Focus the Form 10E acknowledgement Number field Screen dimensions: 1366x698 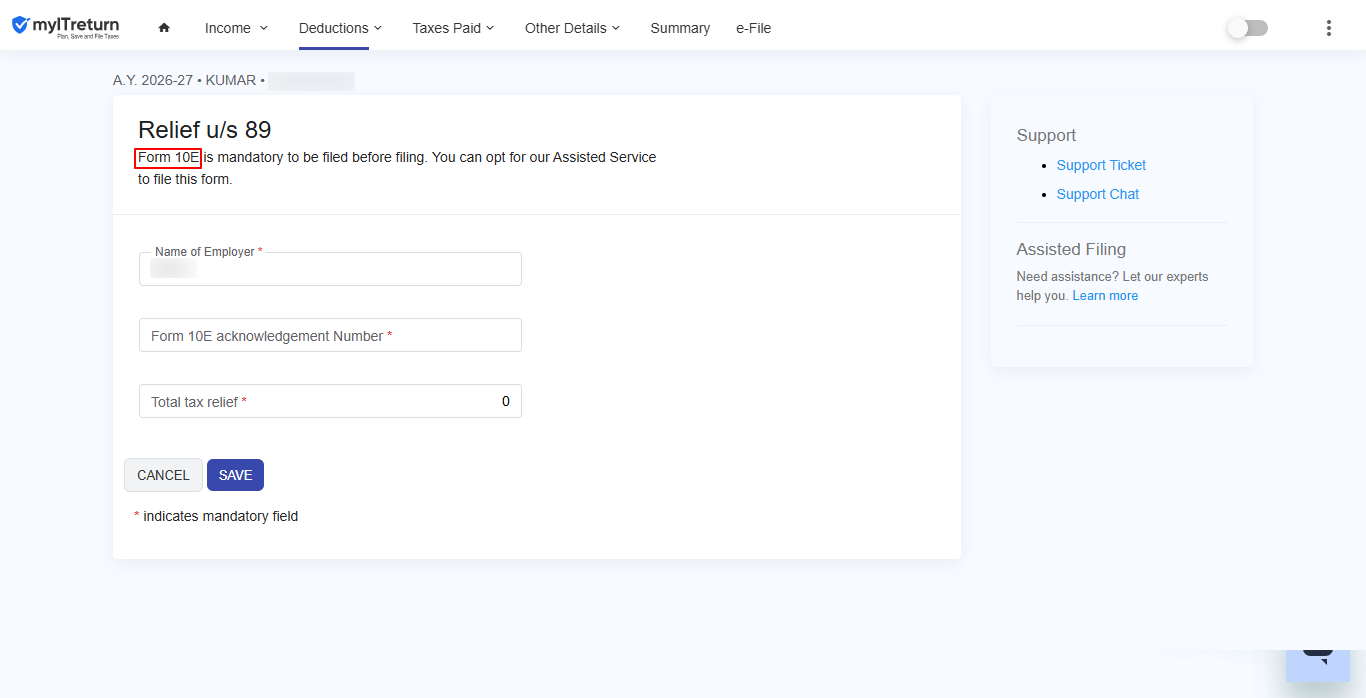tap(330, 335)
